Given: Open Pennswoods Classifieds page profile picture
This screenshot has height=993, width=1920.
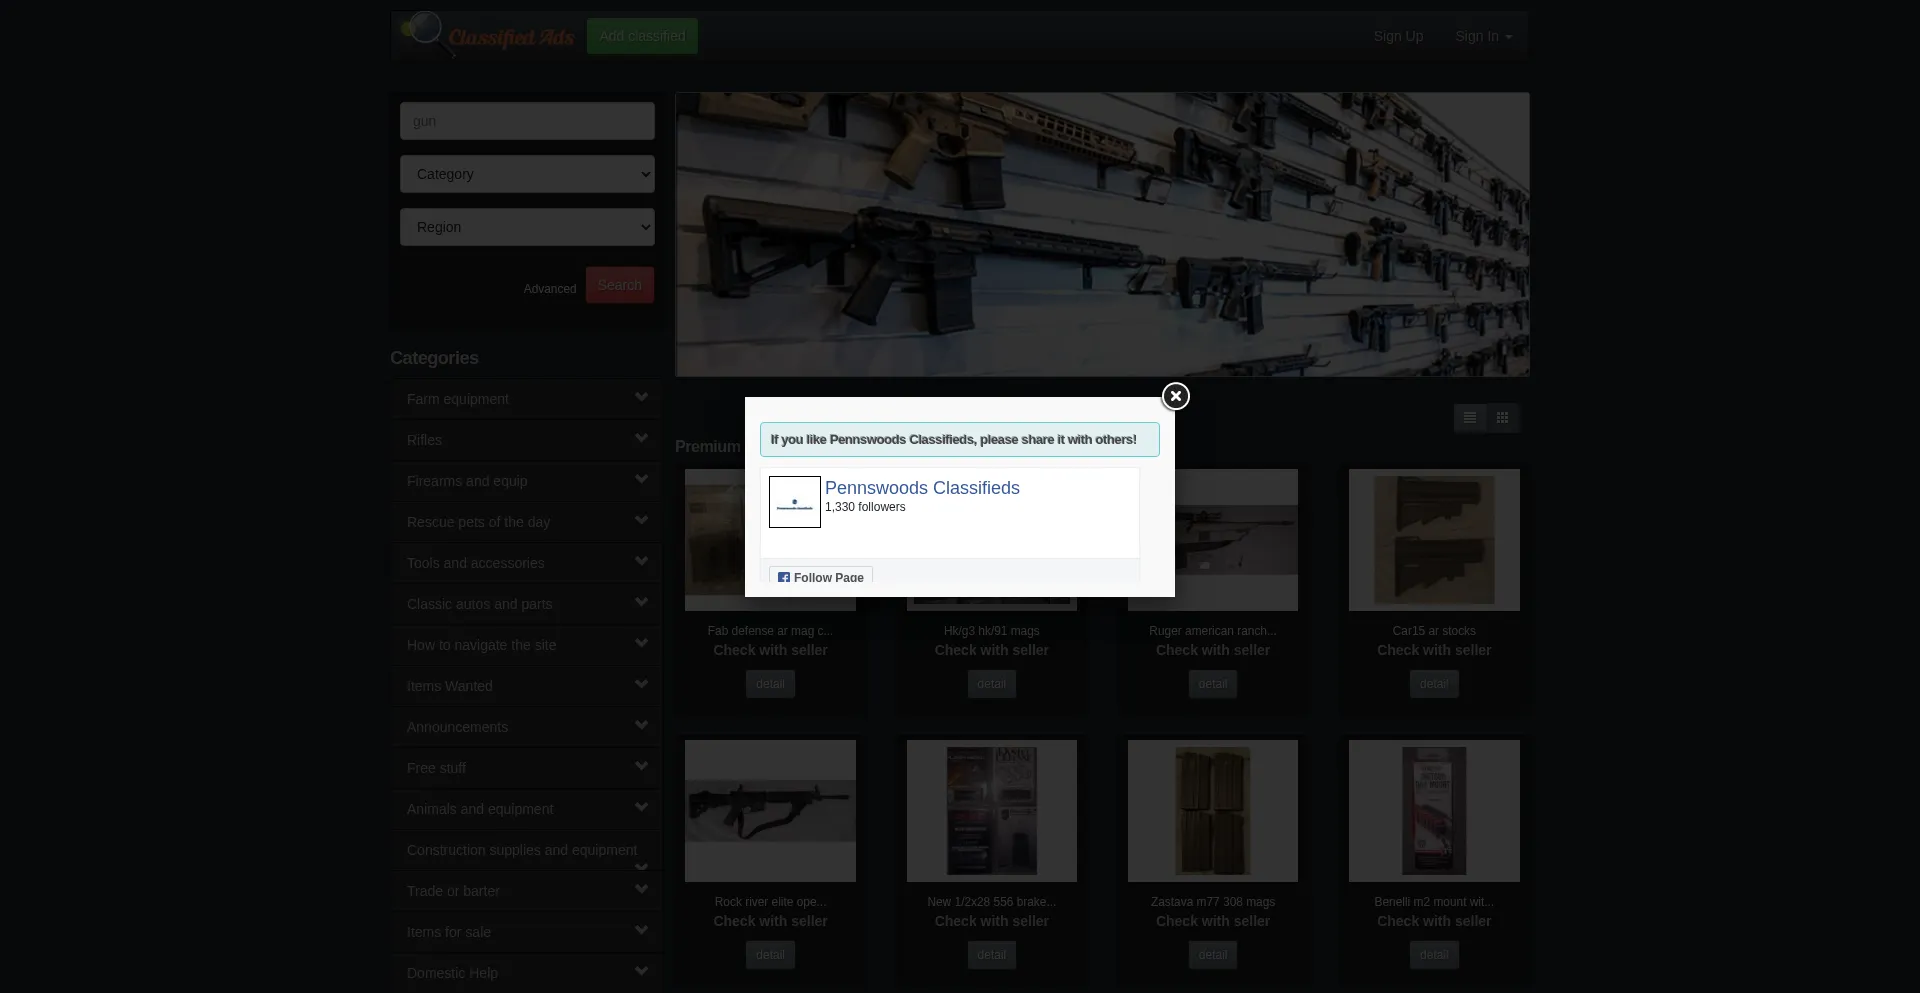Looking at the screenshot, I should (794, 502).
